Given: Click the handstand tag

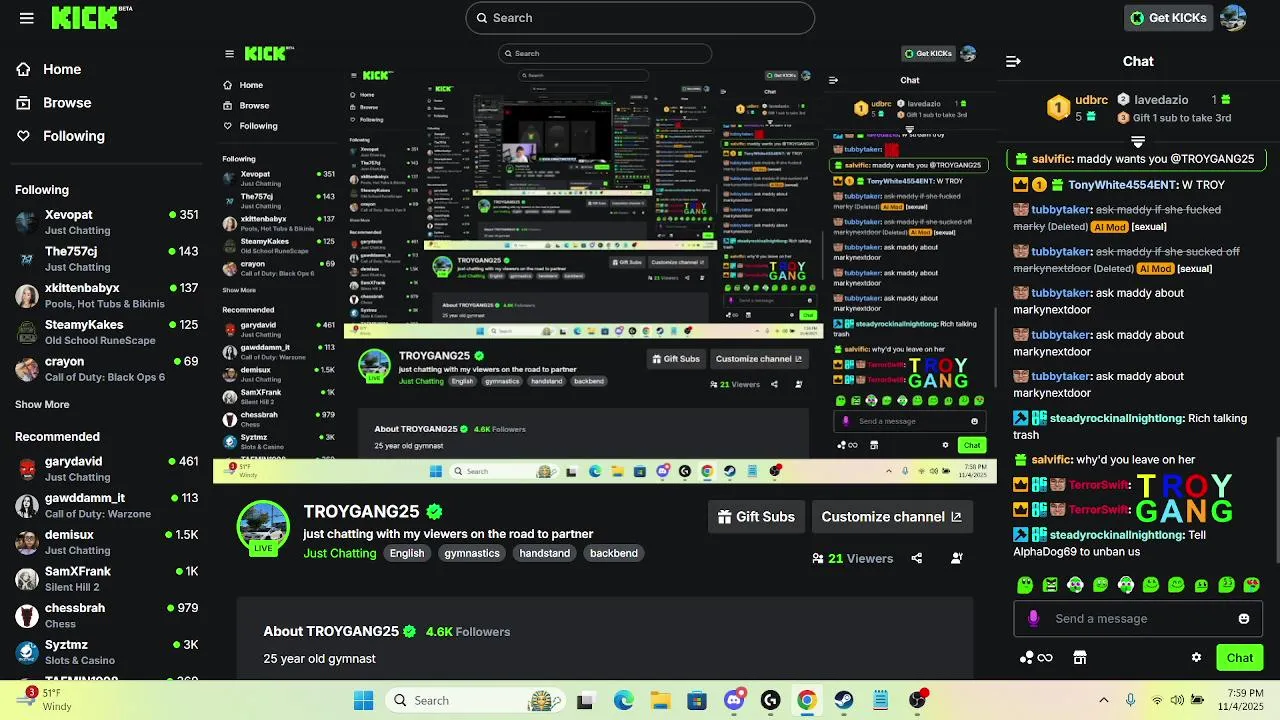Looking at the screenshot, I should (x=545, y=553).
